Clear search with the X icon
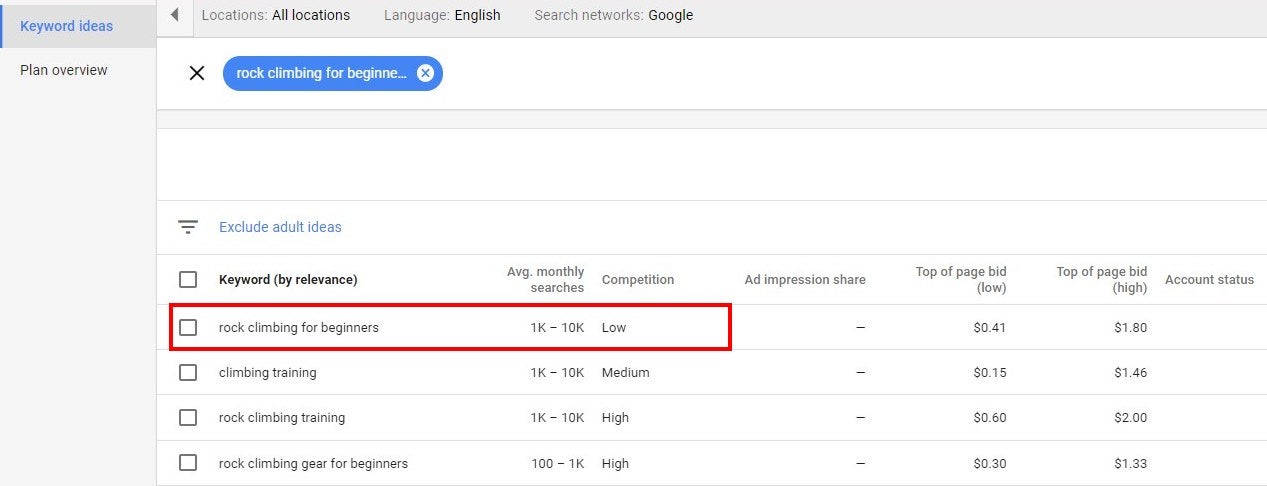Viewport: 1267px width, 486px height. pyautogui.click(x=197, y=73)
